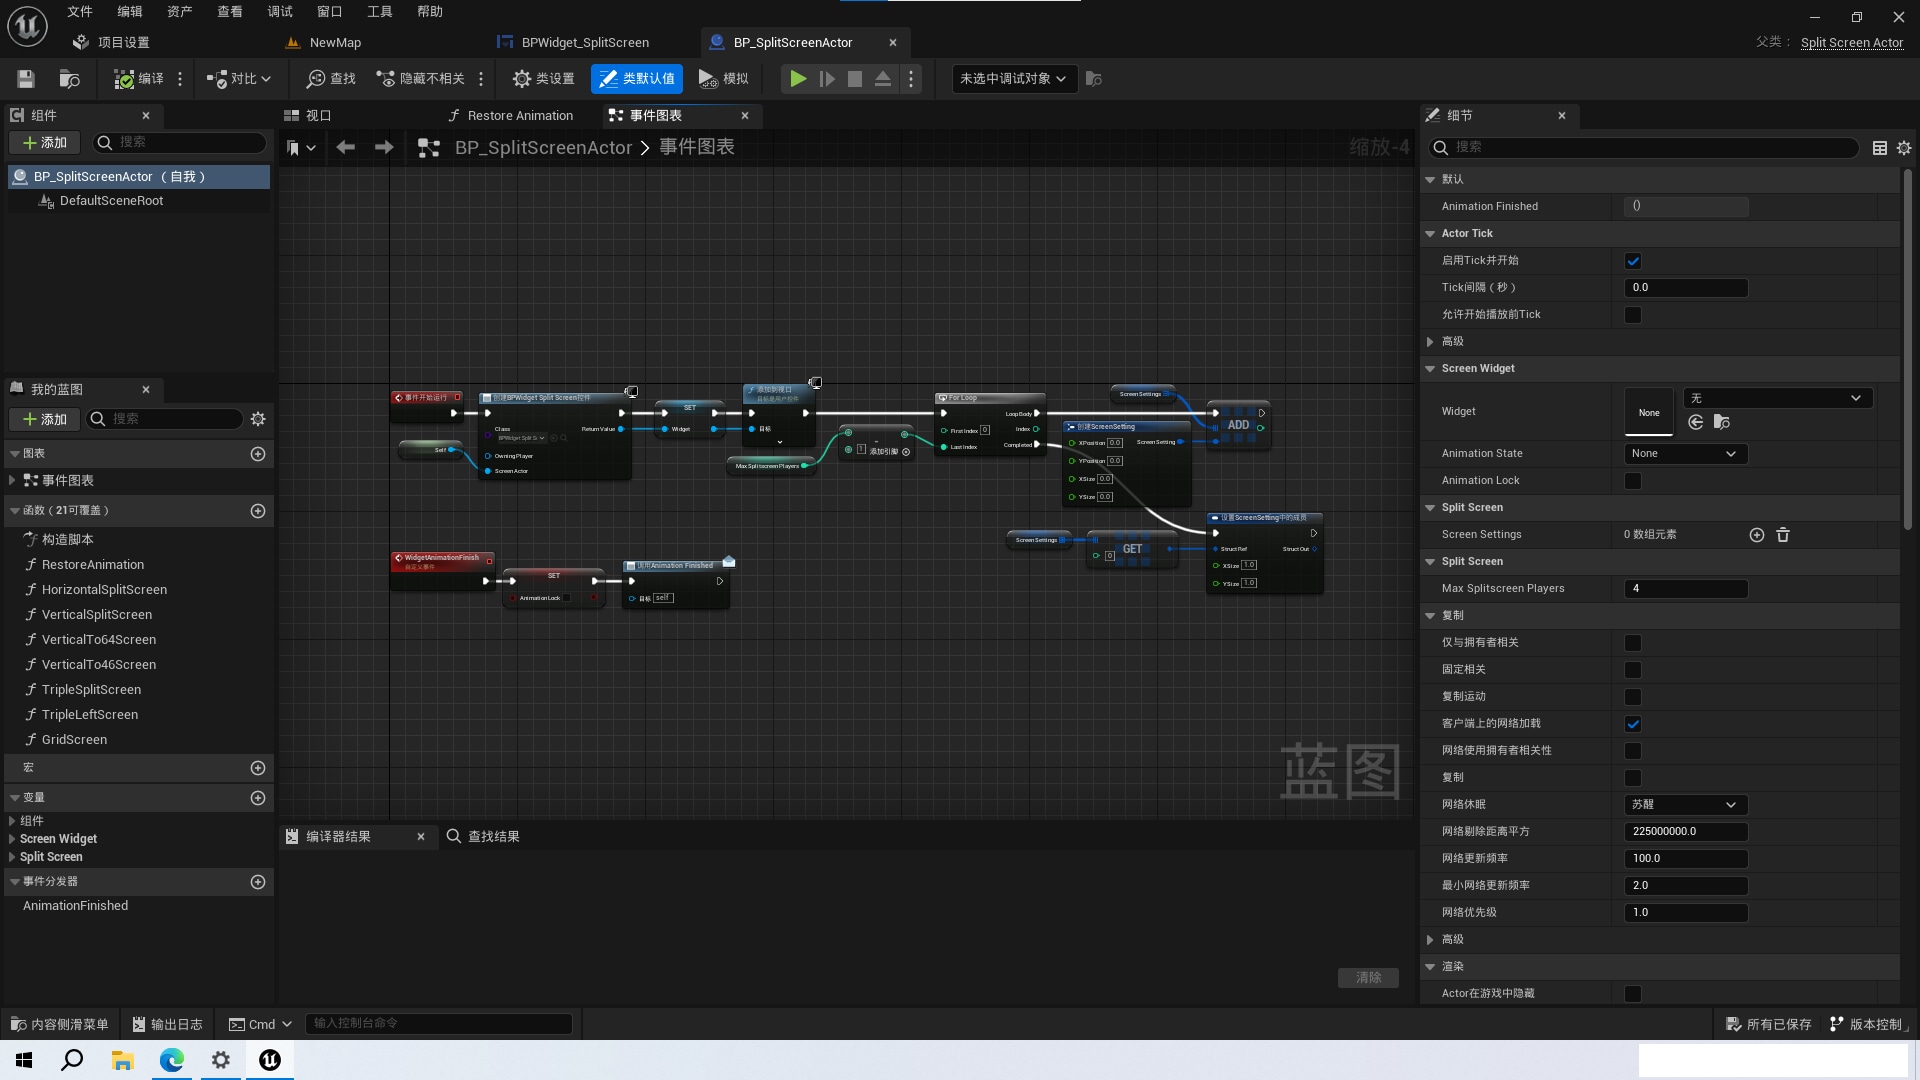This screenshot has height=1080, width=1920.
Task: Click the Add component button
Action: point(45,143)
